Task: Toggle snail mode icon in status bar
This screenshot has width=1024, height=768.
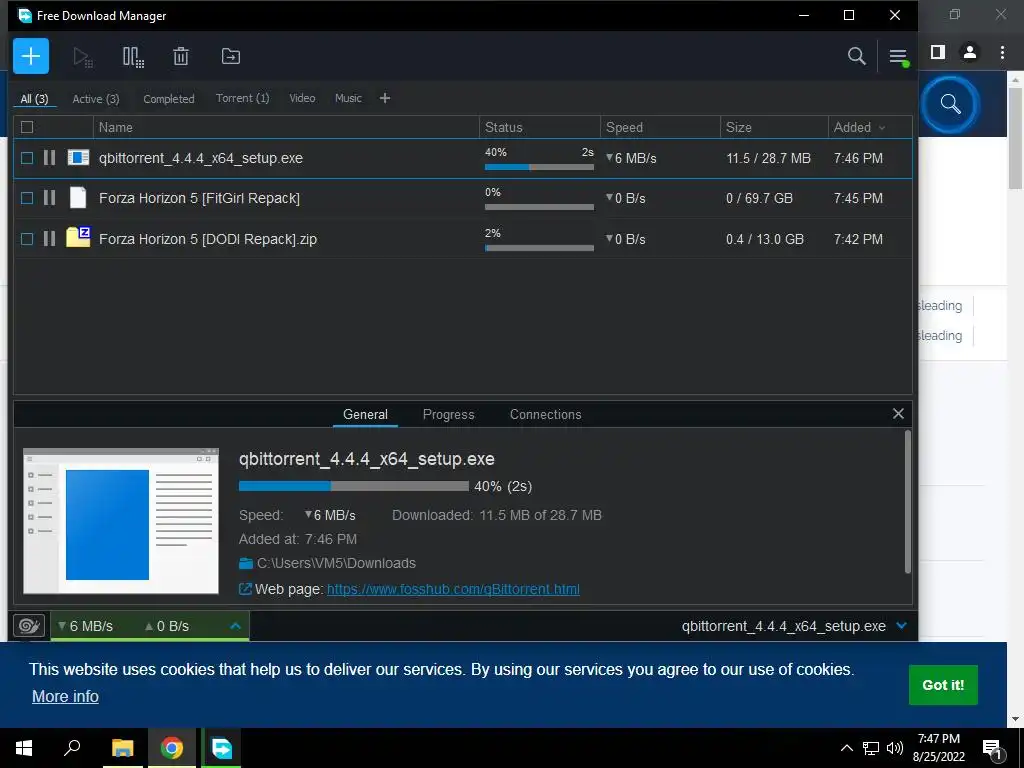Action: tap(29, 626)
